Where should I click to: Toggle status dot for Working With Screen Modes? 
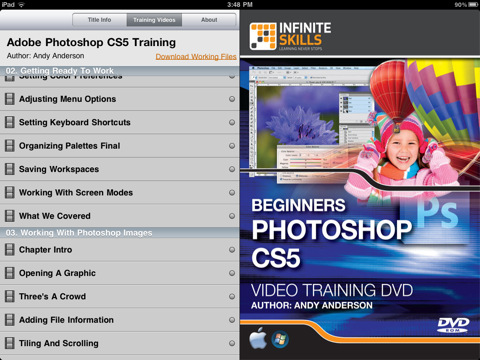click(x=232, y=192)
